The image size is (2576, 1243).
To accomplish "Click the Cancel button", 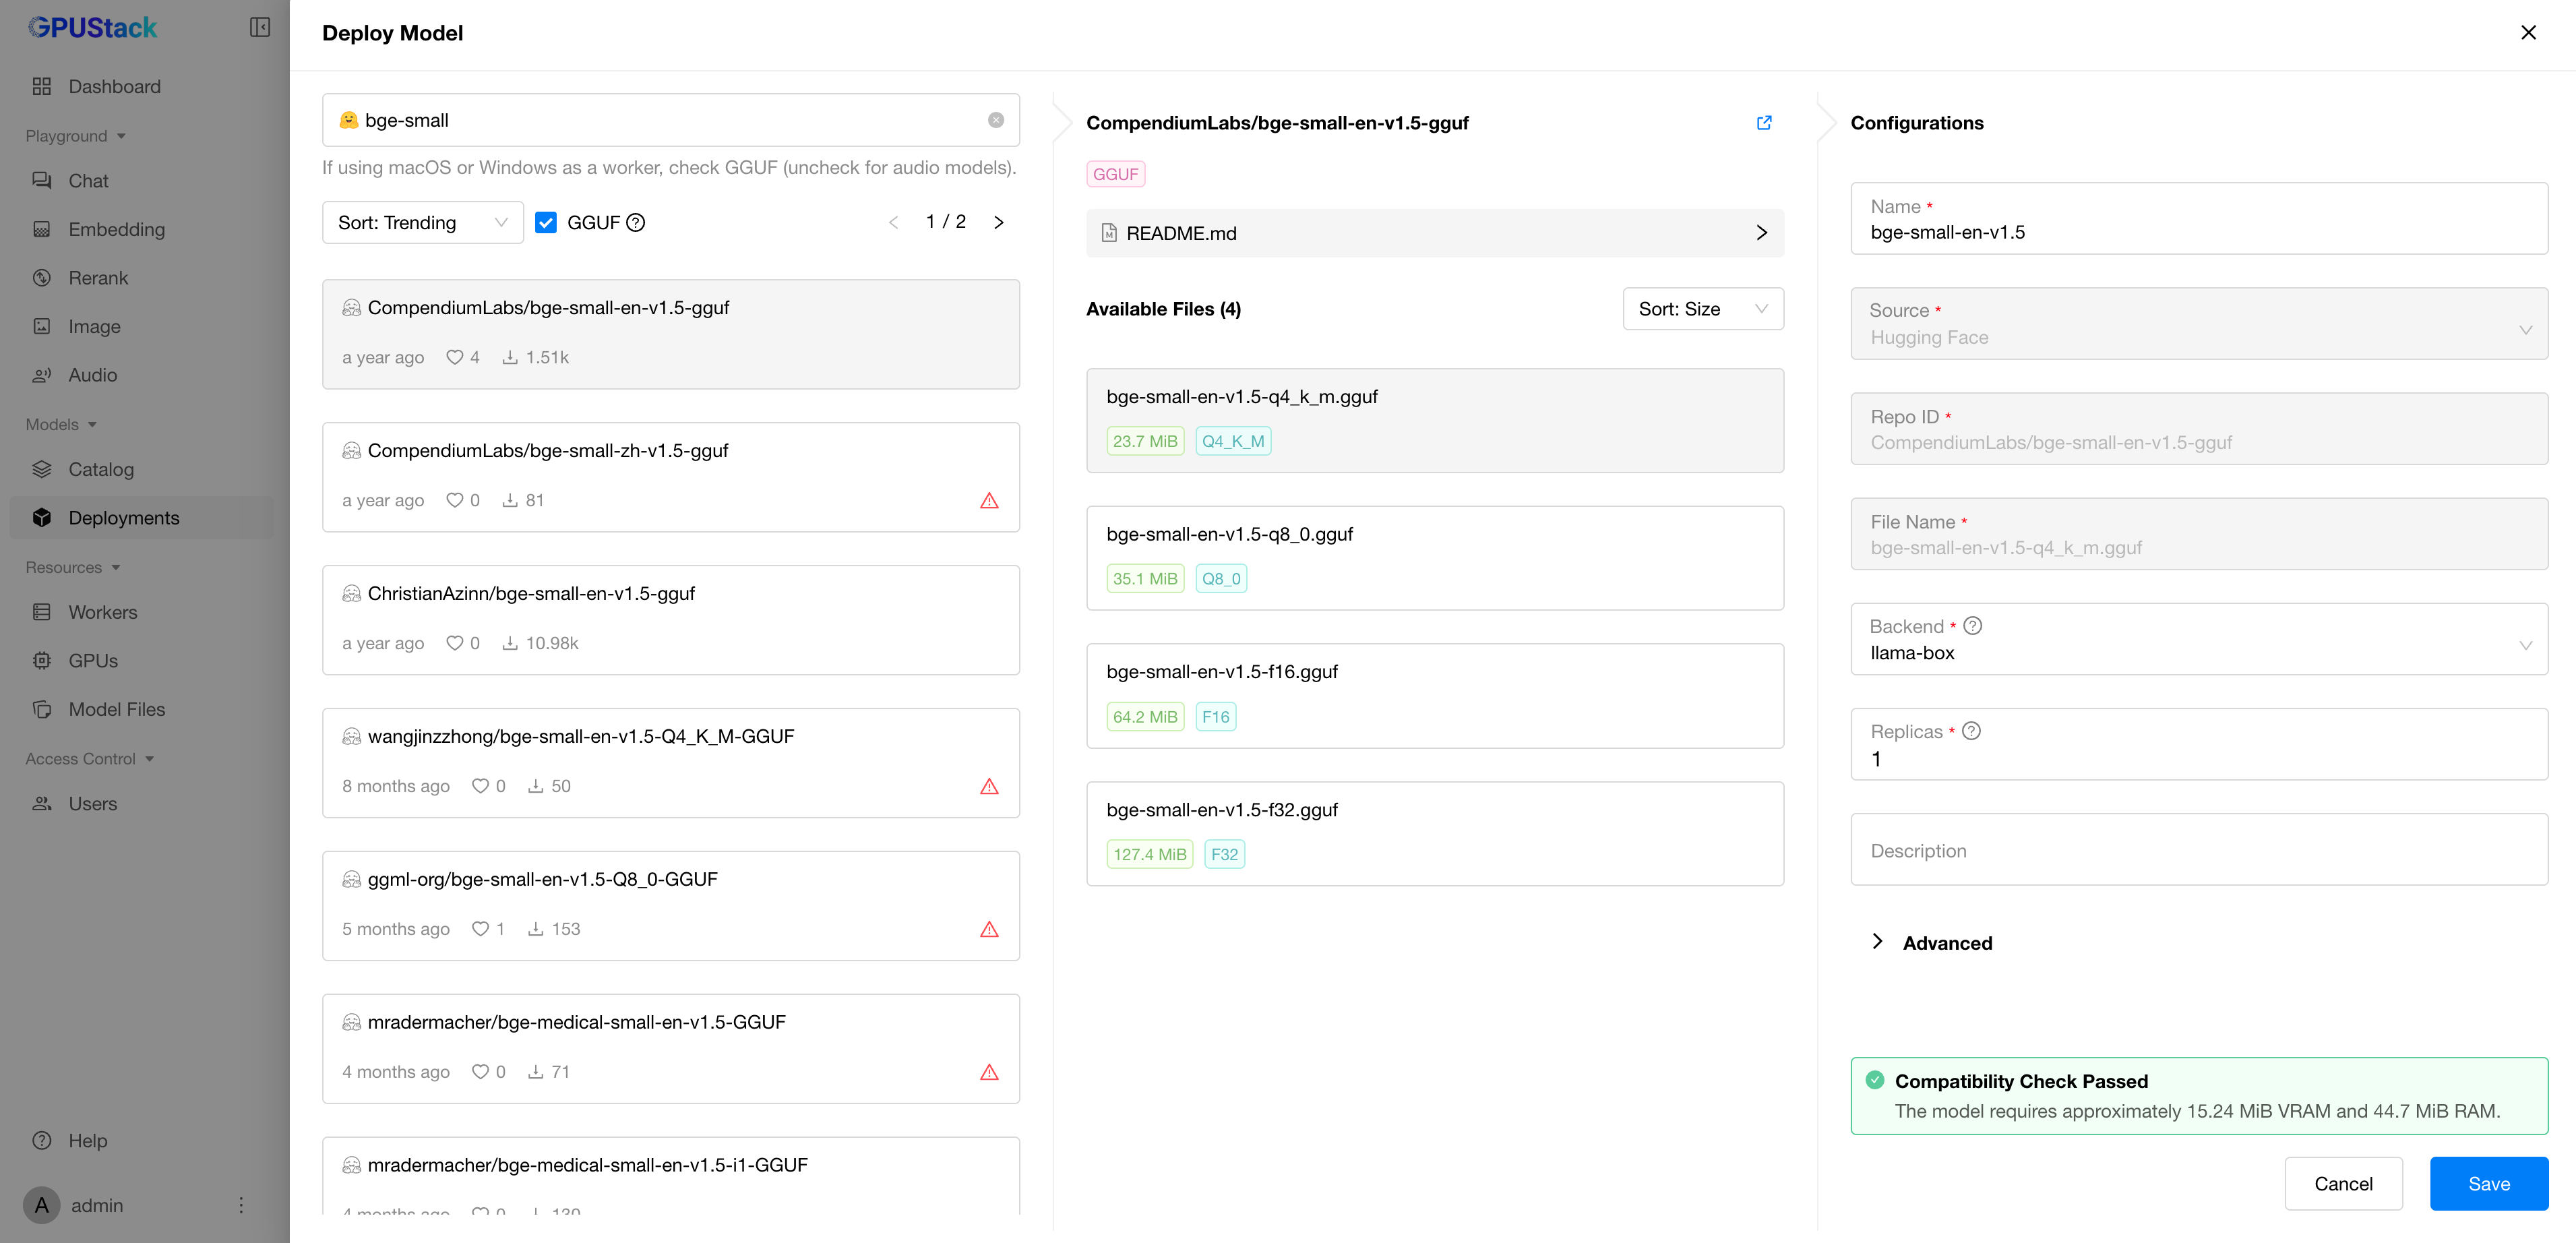I will [2342, 1184].
